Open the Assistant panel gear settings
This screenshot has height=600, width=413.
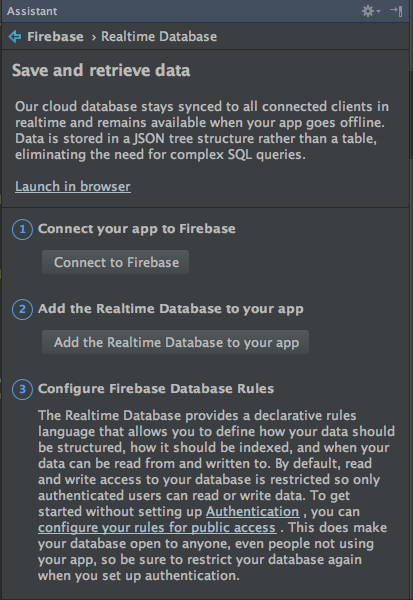[368, 11]
